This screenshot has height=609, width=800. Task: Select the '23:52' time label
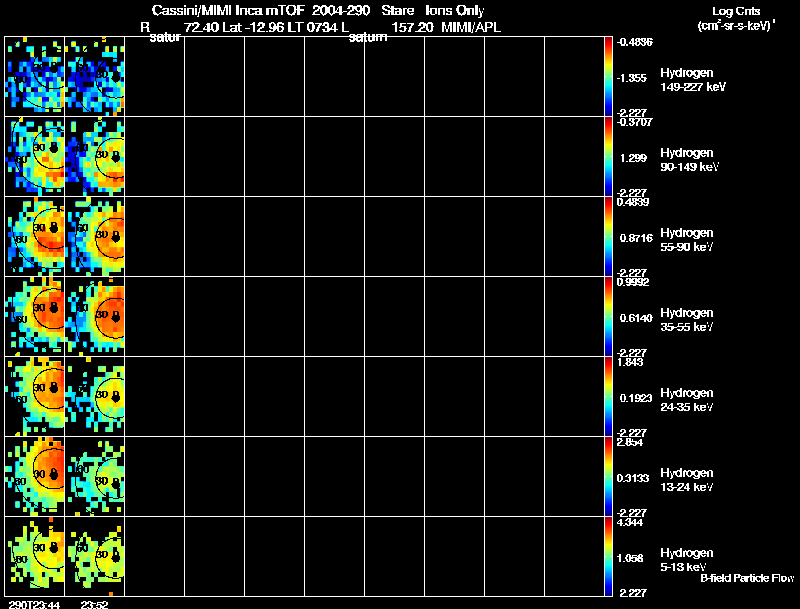(x=94, y=604)
